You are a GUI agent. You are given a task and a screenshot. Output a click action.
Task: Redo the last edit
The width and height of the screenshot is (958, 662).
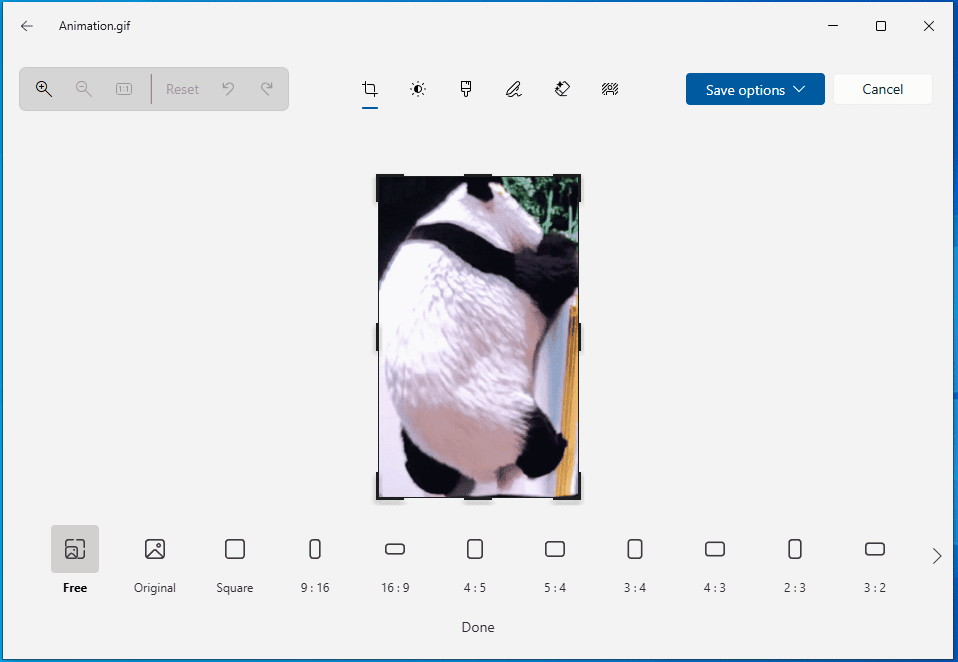tap(266, 88)
